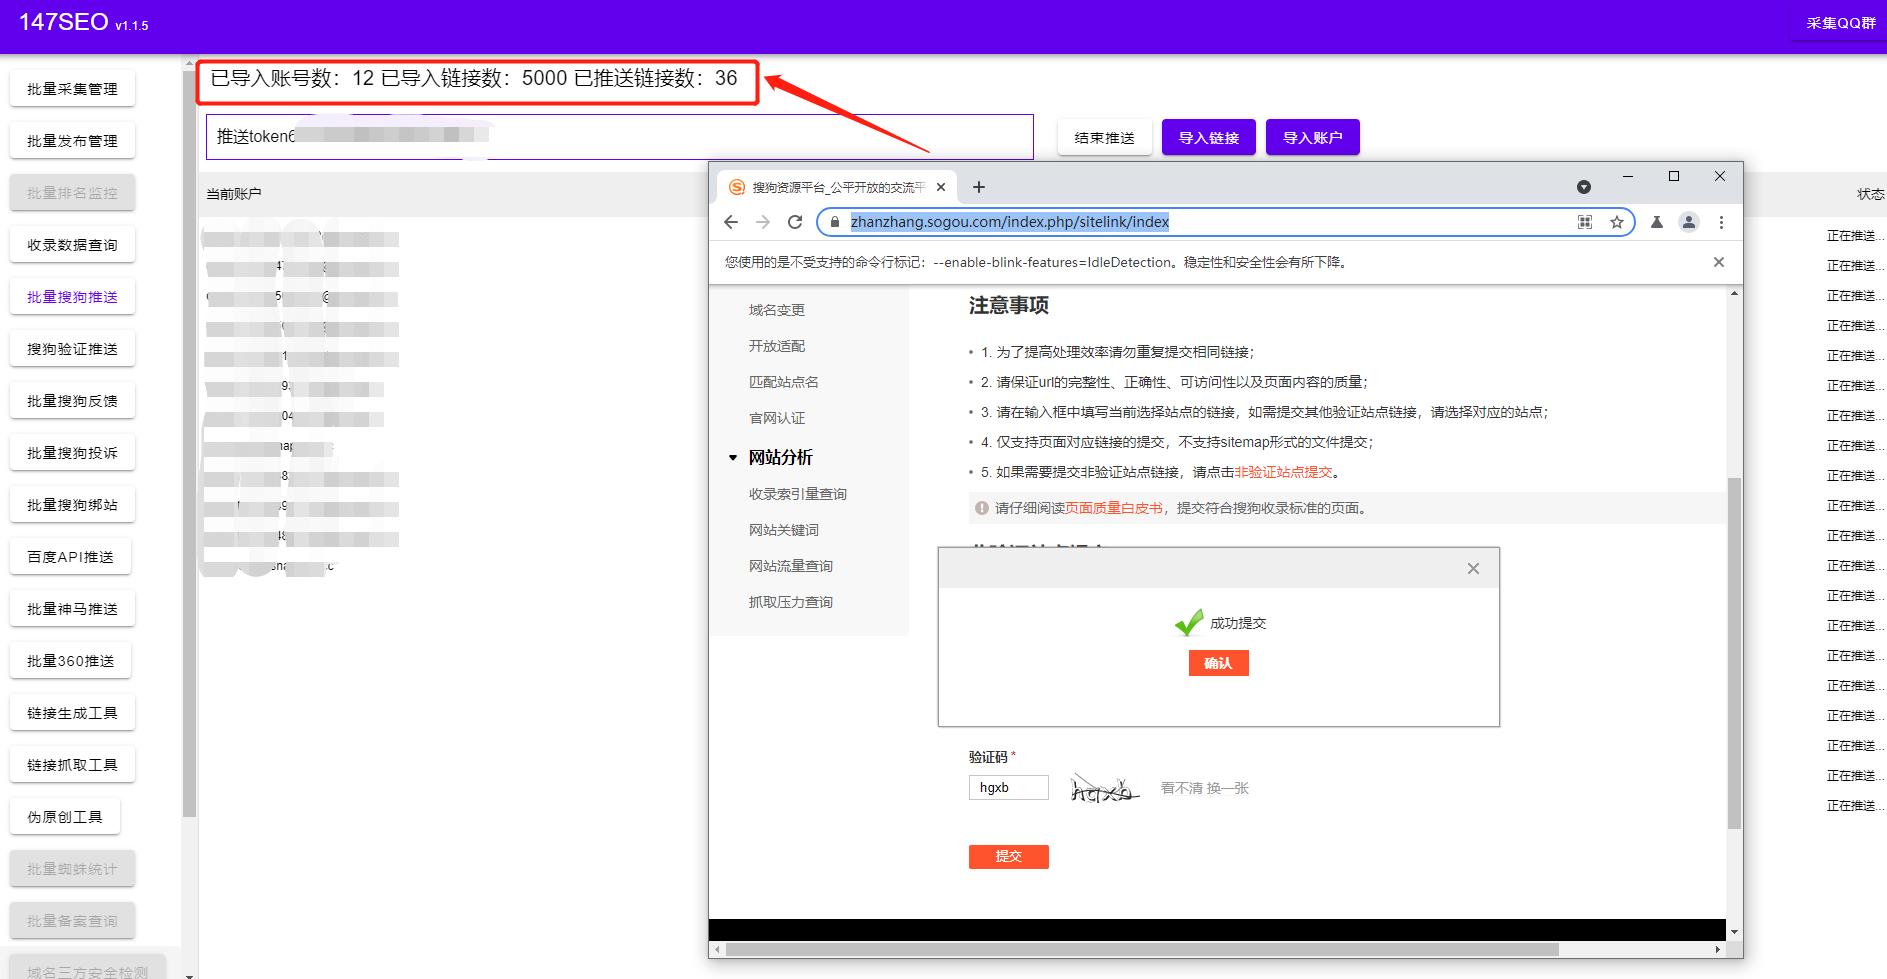
Task: Bookmark the page using the star icon
Action: [x=1616, y=222]
